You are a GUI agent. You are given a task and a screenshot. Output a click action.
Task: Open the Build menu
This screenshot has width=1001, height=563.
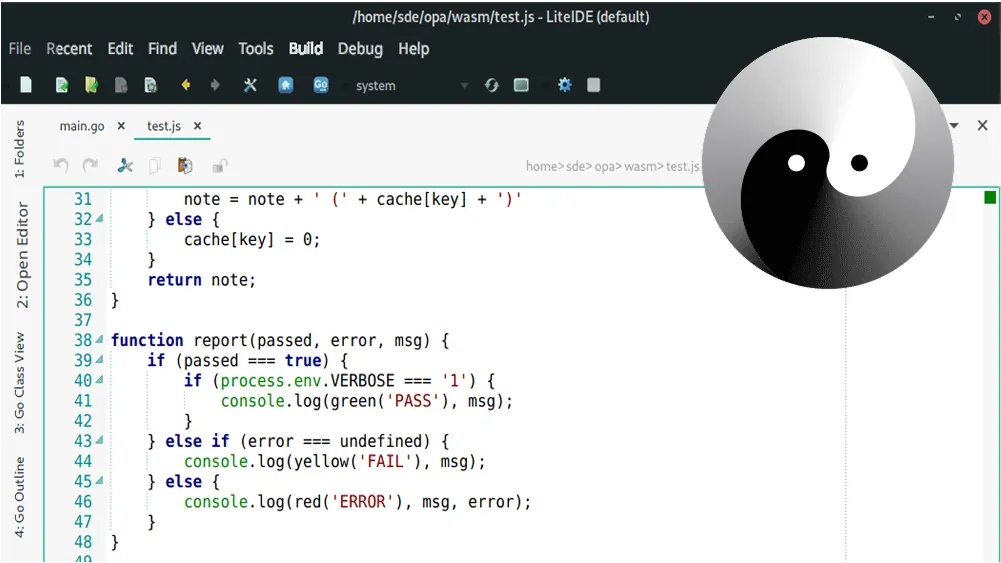(305, 48)
